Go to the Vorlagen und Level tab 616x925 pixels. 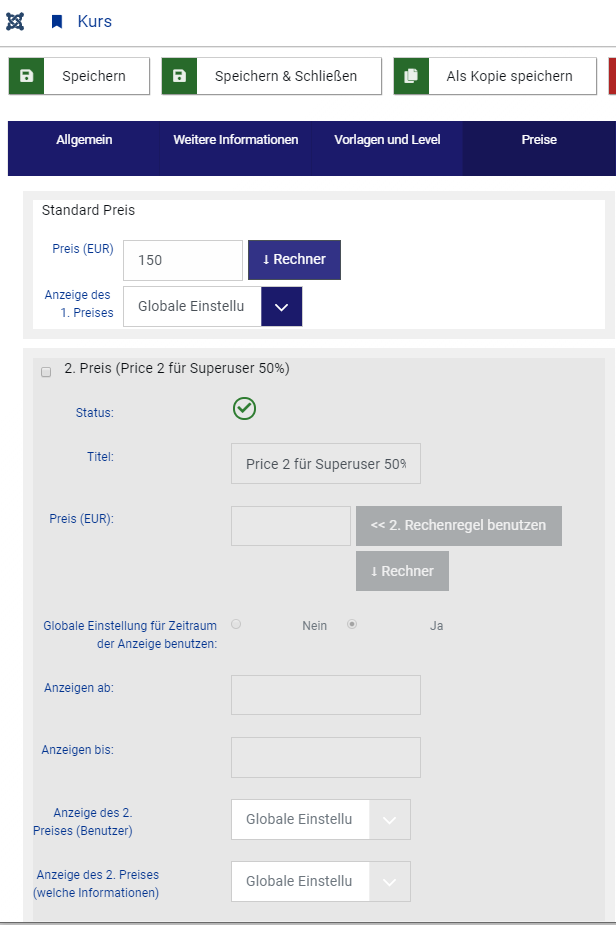click(x=387, y=140)
